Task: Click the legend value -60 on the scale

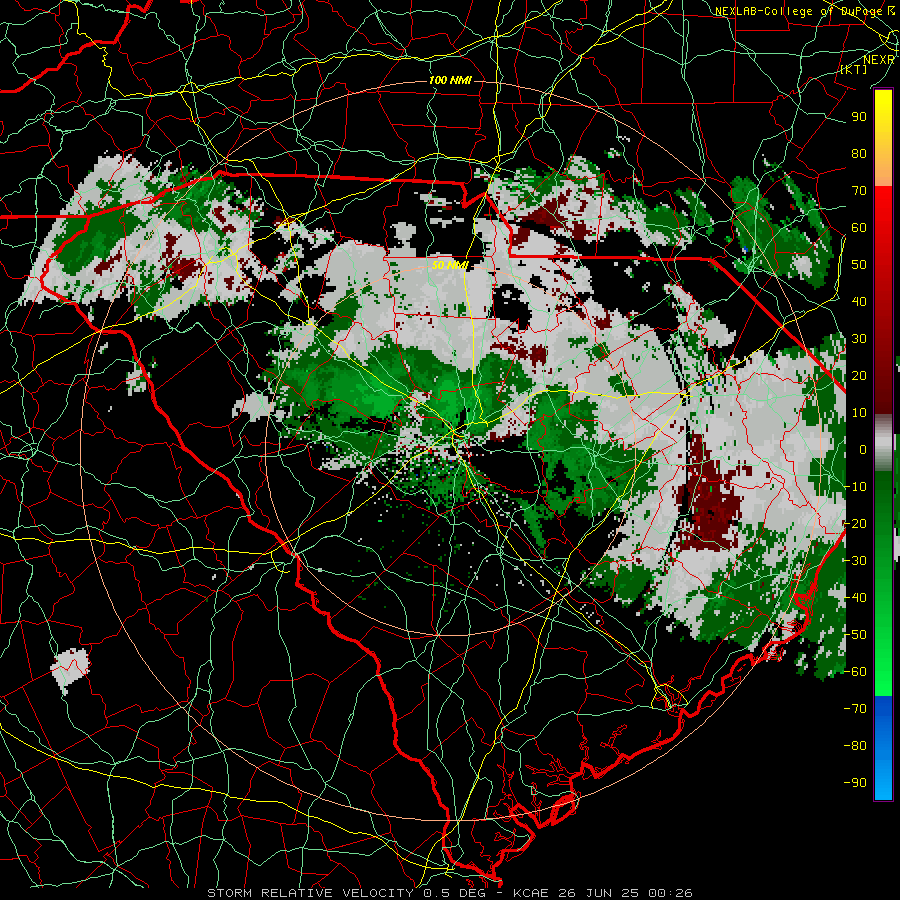Action: 855,672
